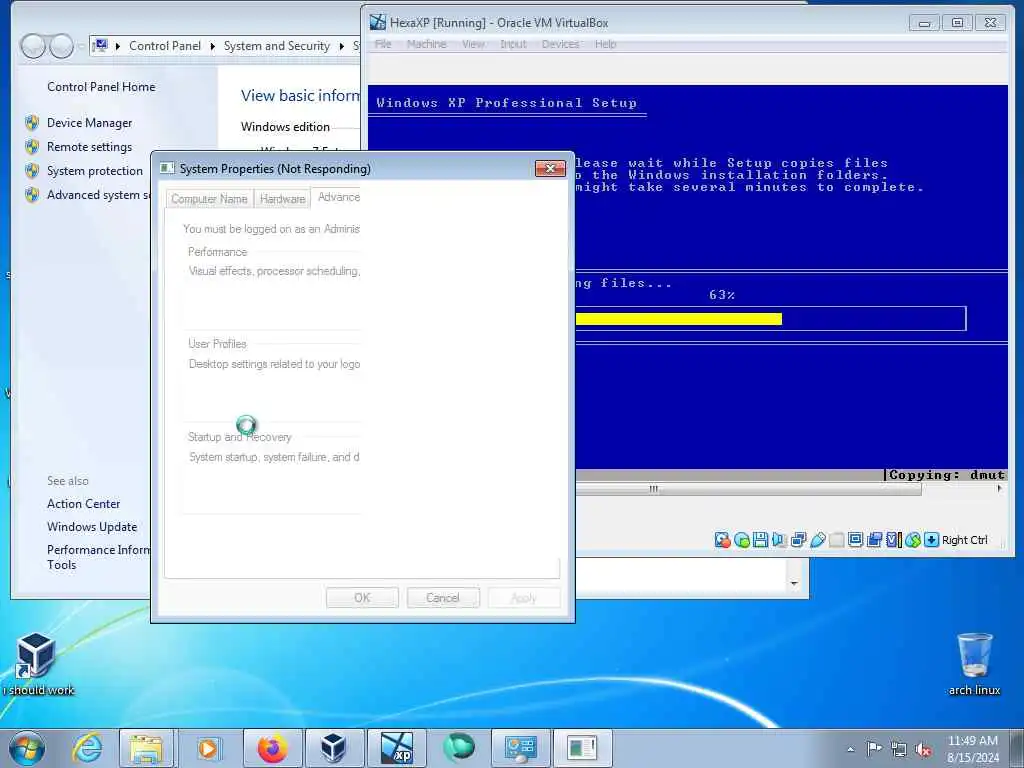The width and height of the screenshot is (1024, 768).
Task: Click the video capture icon in VirtualBox status bar
Action: pos(874,540)
